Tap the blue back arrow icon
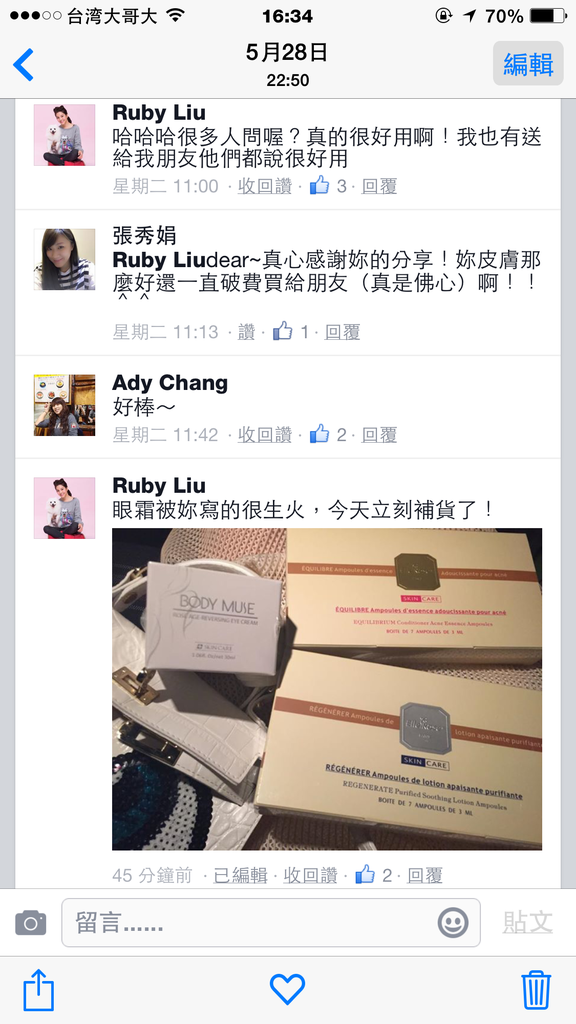The width and height of the screenshot is (576, 1024). (x=24, y=65)
